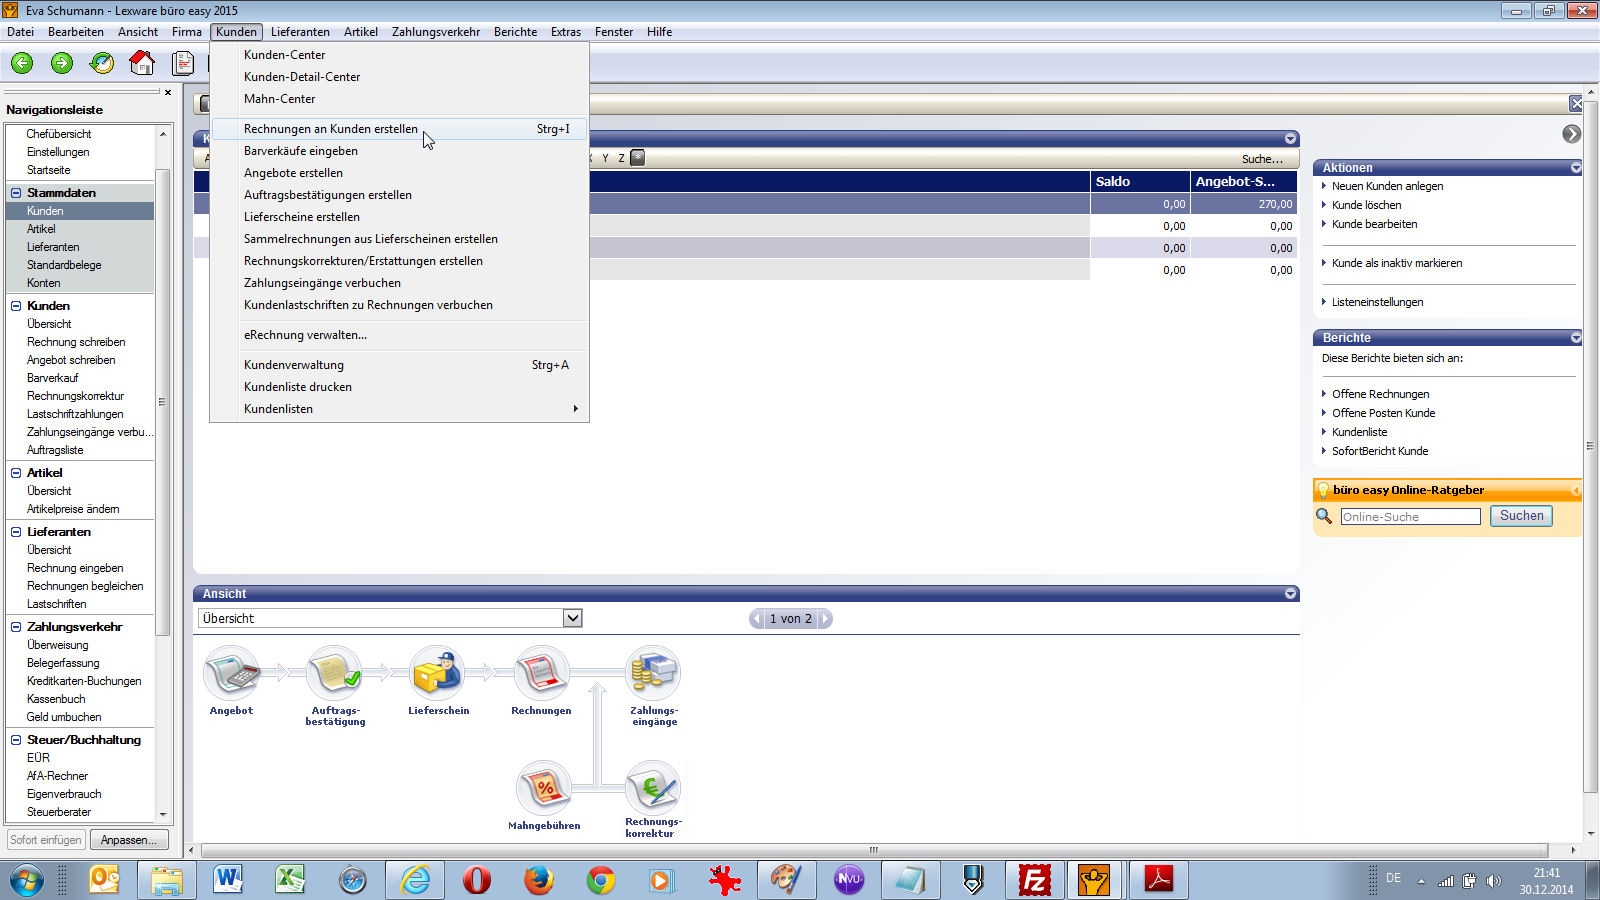
Task: Launch Firefox from the taskbar
Action: tap(538, 880)
